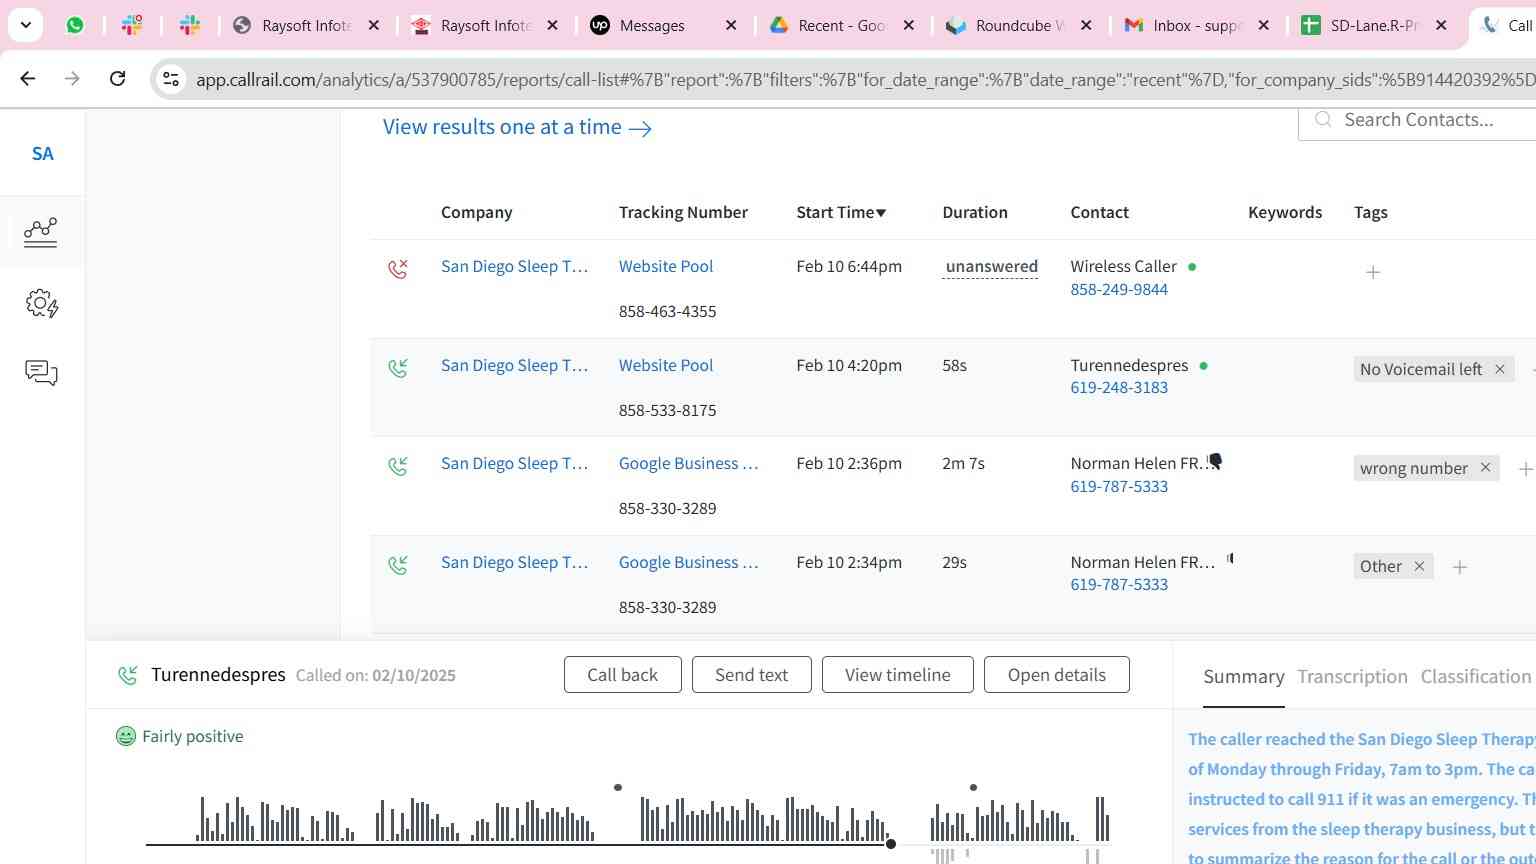
Task: Close the Recent Google Drive tab
Action: click(x=909, y=25)
